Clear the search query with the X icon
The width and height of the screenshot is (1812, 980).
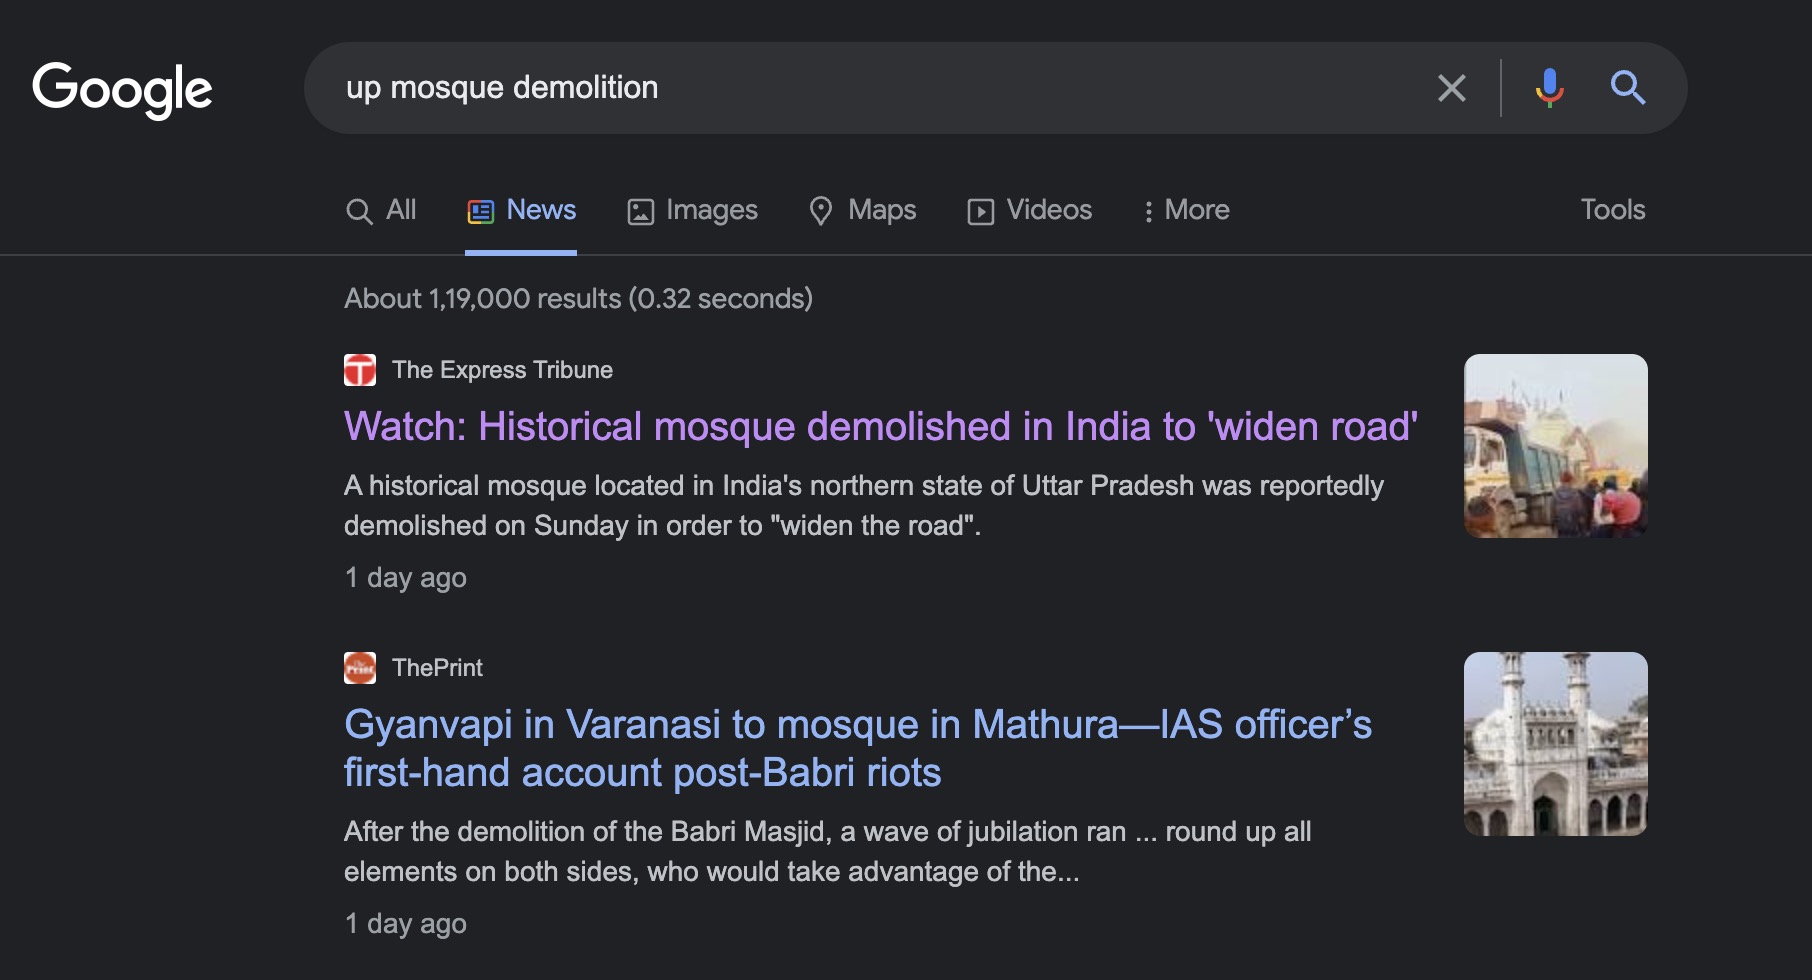point(1451,88)
